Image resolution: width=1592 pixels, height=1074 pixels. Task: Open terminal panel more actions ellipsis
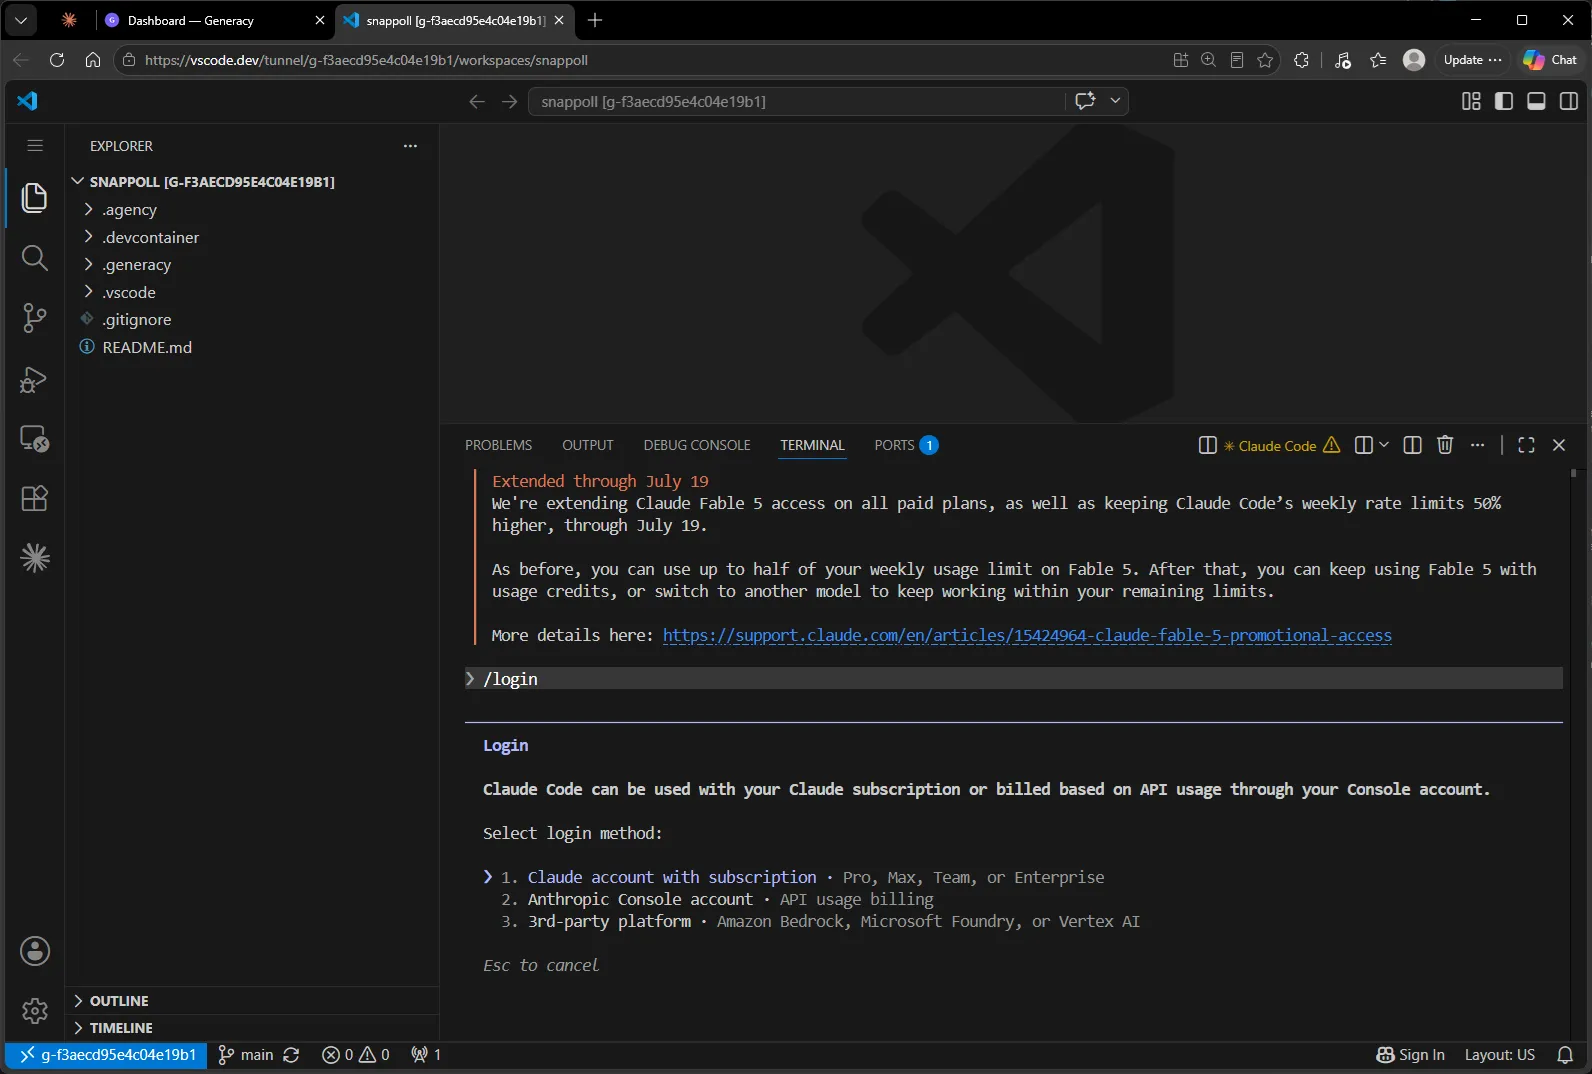(x=1478, y=445)
